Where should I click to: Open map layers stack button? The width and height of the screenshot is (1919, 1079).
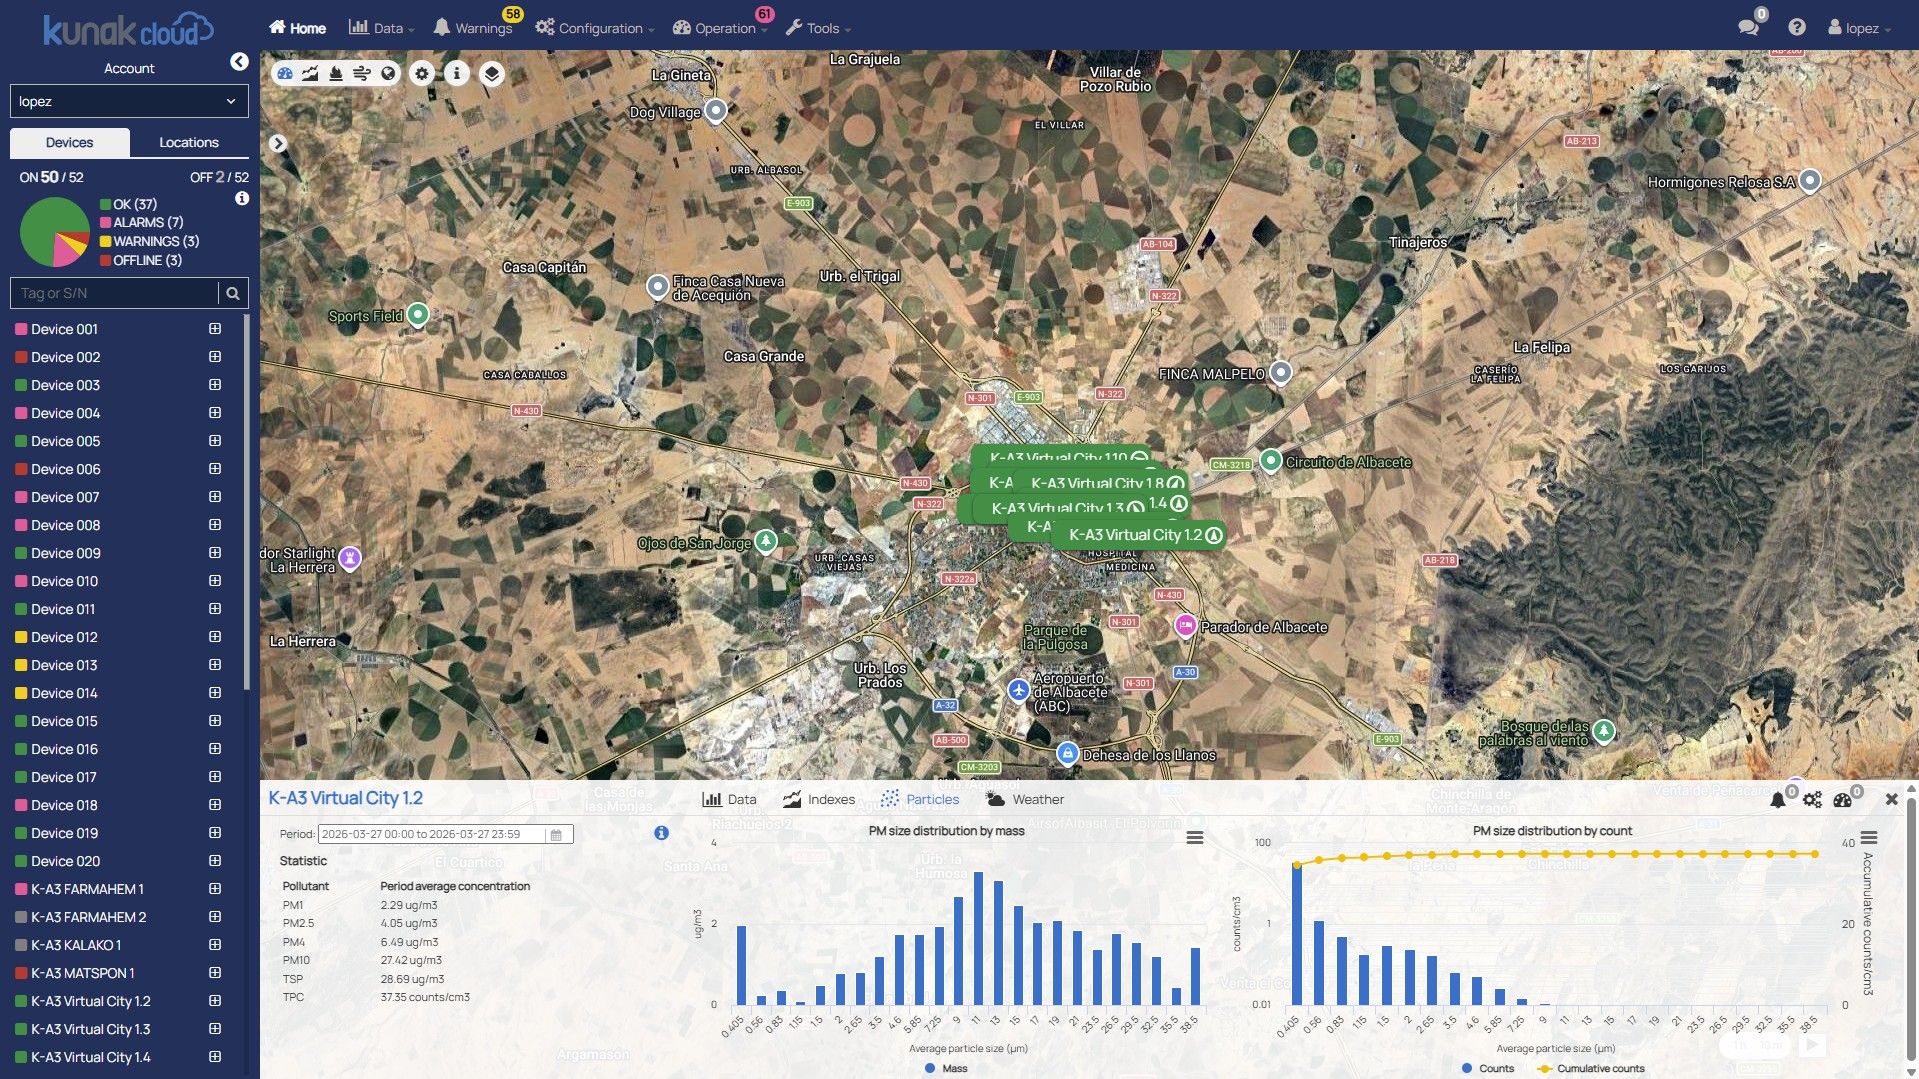pos(491,73)
